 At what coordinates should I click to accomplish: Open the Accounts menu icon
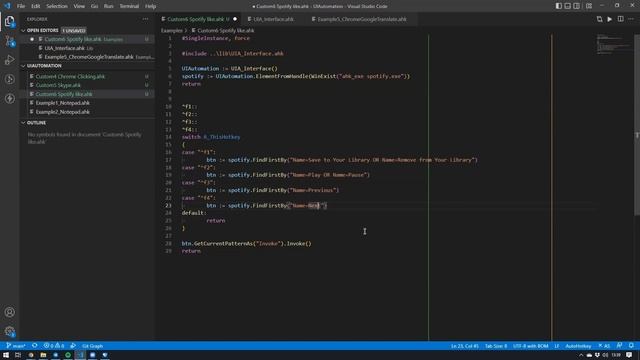point(9,312)
